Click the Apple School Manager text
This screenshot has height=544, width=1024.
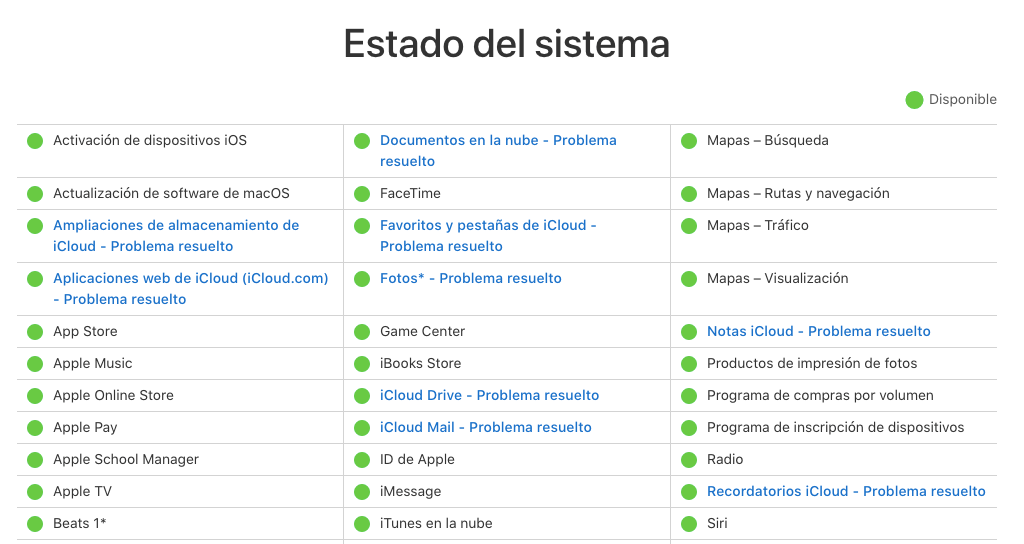[125, 459]
